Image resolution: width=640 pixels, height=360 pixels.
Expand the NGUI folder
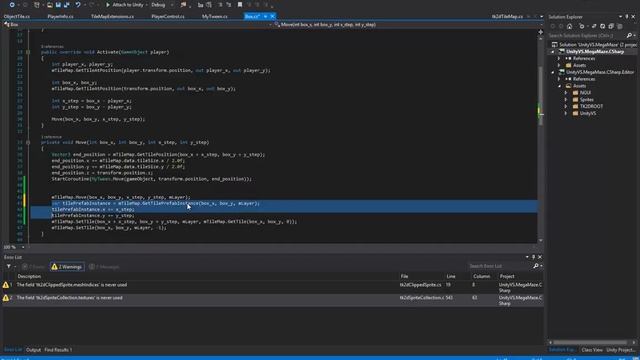point(566,93)
